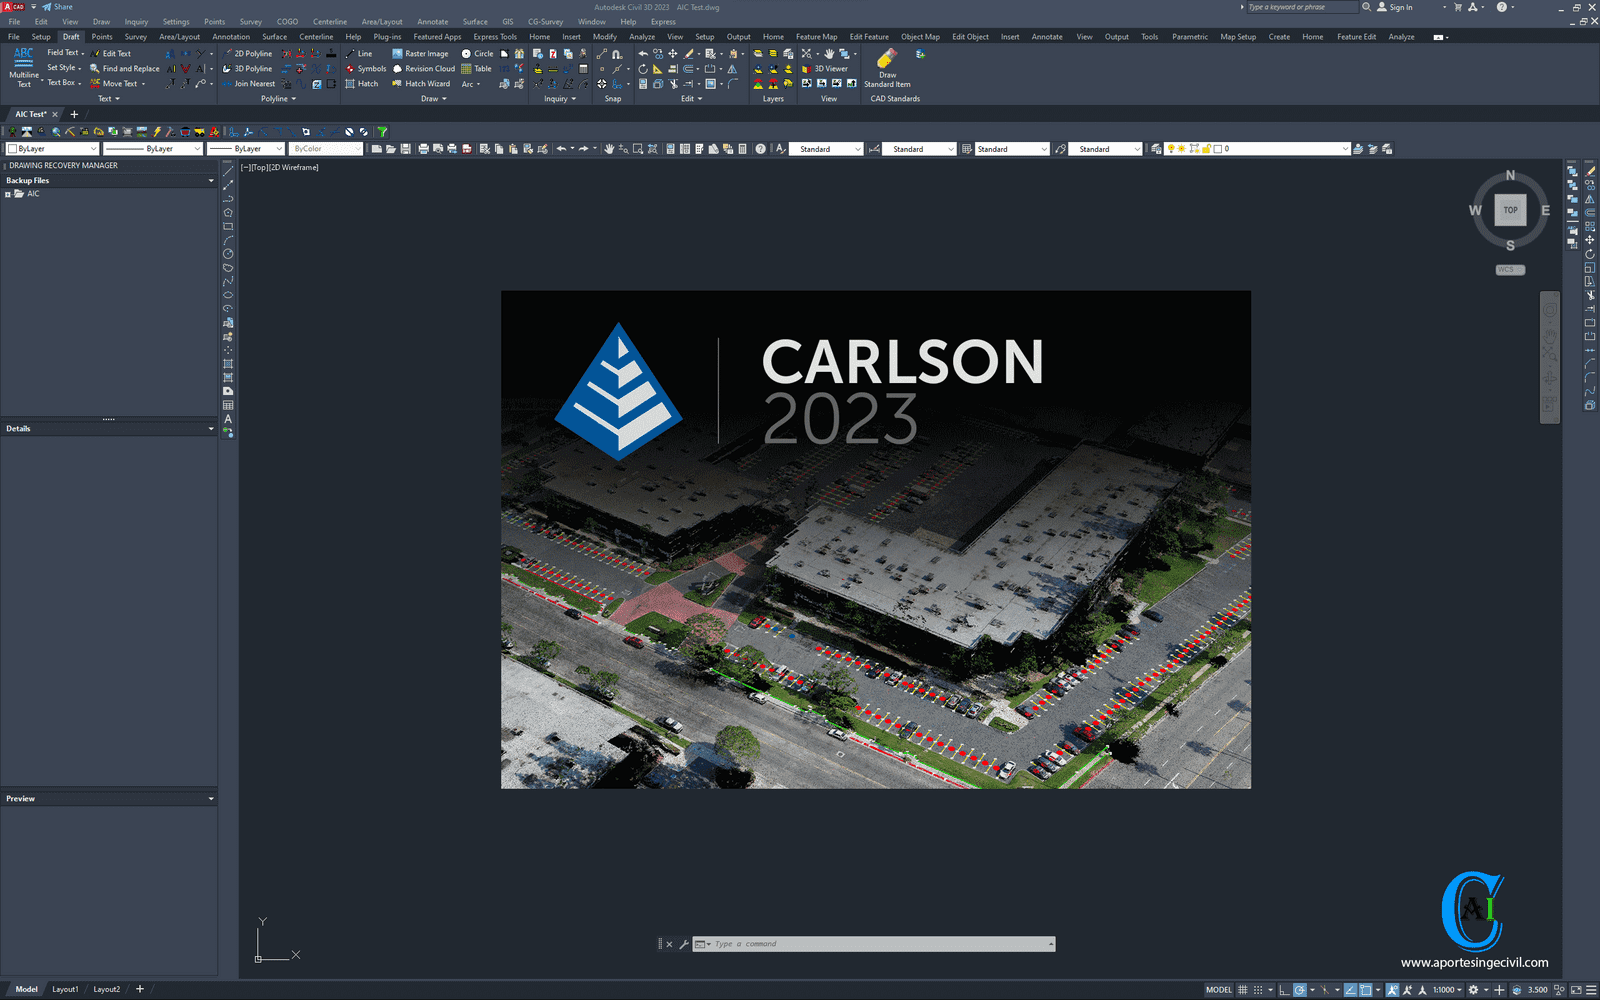Add new drawing tab with plus
Image resolution: width=1600 pixels, height=1000 pixels.
(x=74, y=114)
